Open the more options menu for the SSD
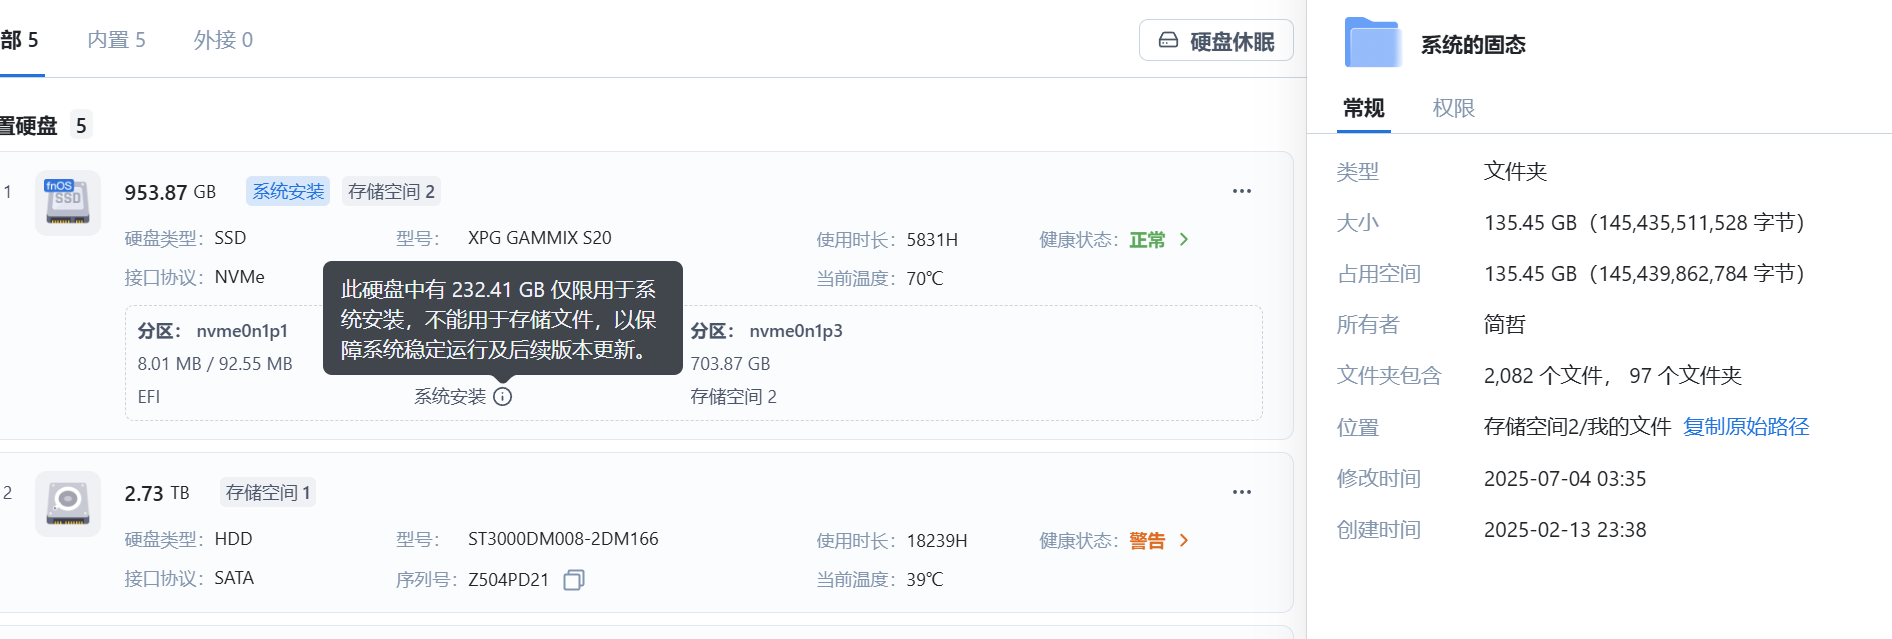Screen dimensions: 1892x639 (1242, 190)
